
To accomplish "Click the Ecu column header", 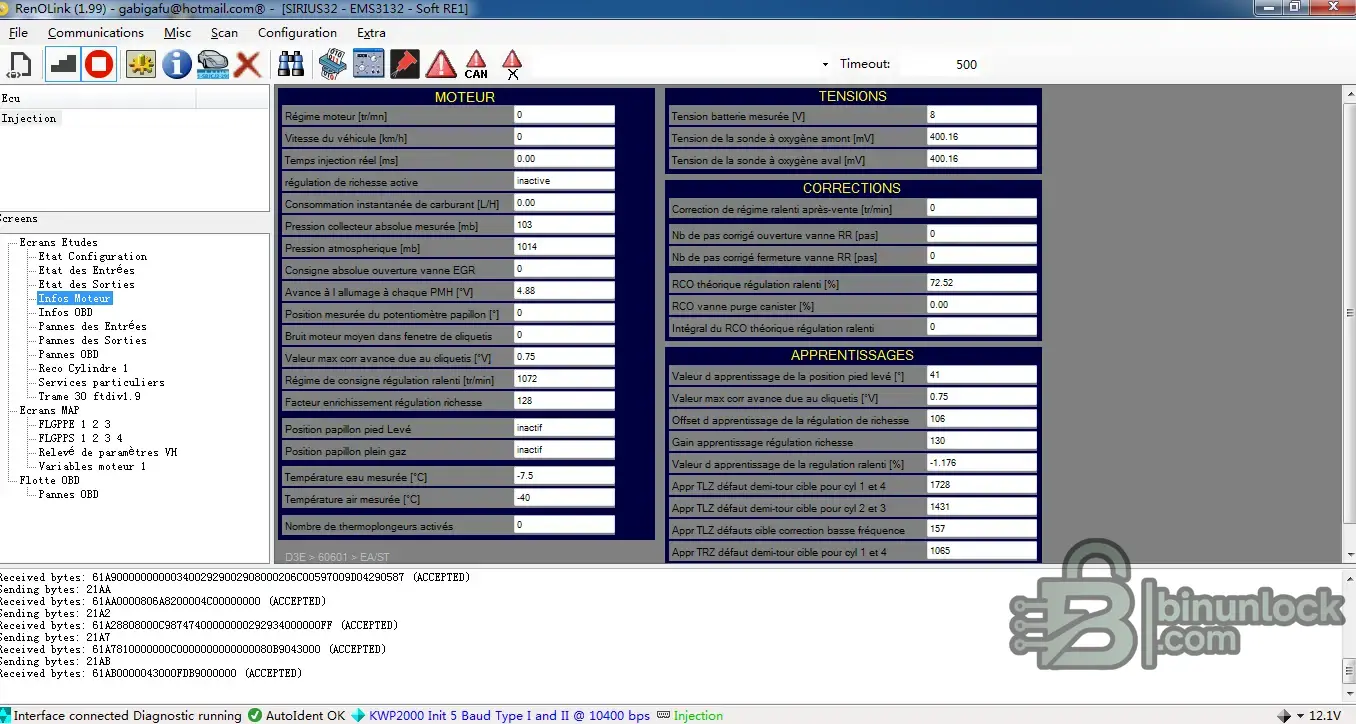I will (98, 98).
